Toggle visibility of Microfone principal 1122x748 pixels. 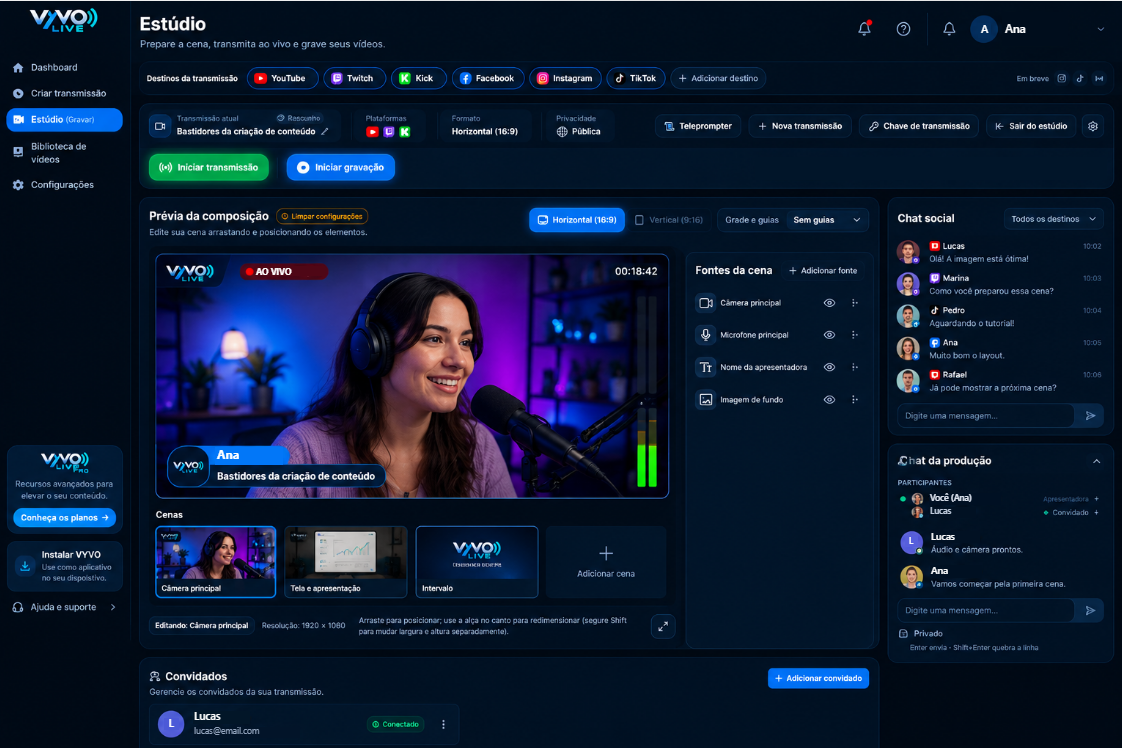829,335
